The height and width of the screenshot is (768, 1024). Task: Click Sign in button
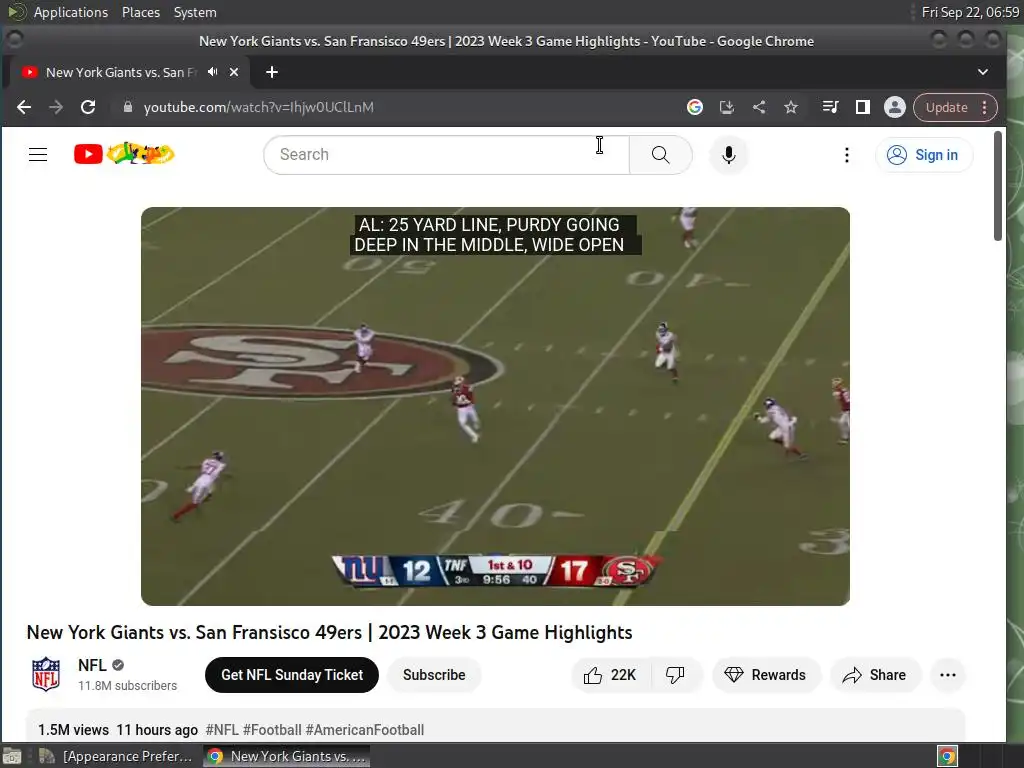click(923, 155)
